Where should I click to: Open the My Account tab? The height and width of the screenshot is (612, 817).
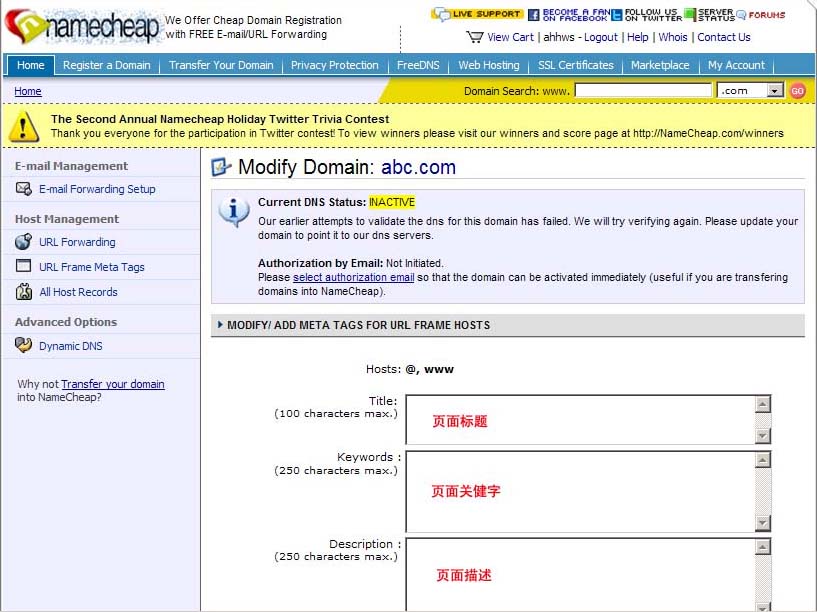pos(736,65)
